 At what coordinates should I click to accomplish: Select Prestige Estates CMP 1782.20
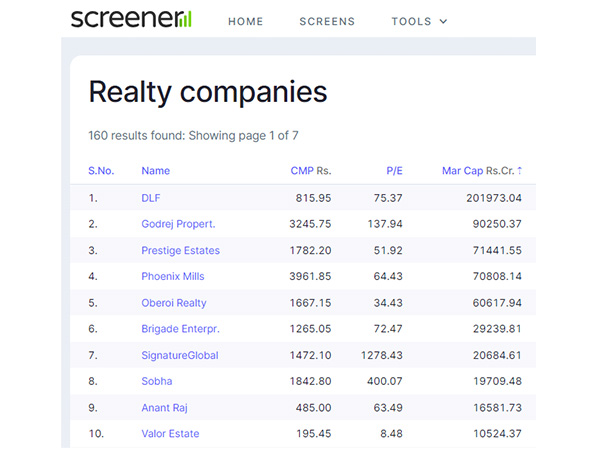(x=310, y=250)
